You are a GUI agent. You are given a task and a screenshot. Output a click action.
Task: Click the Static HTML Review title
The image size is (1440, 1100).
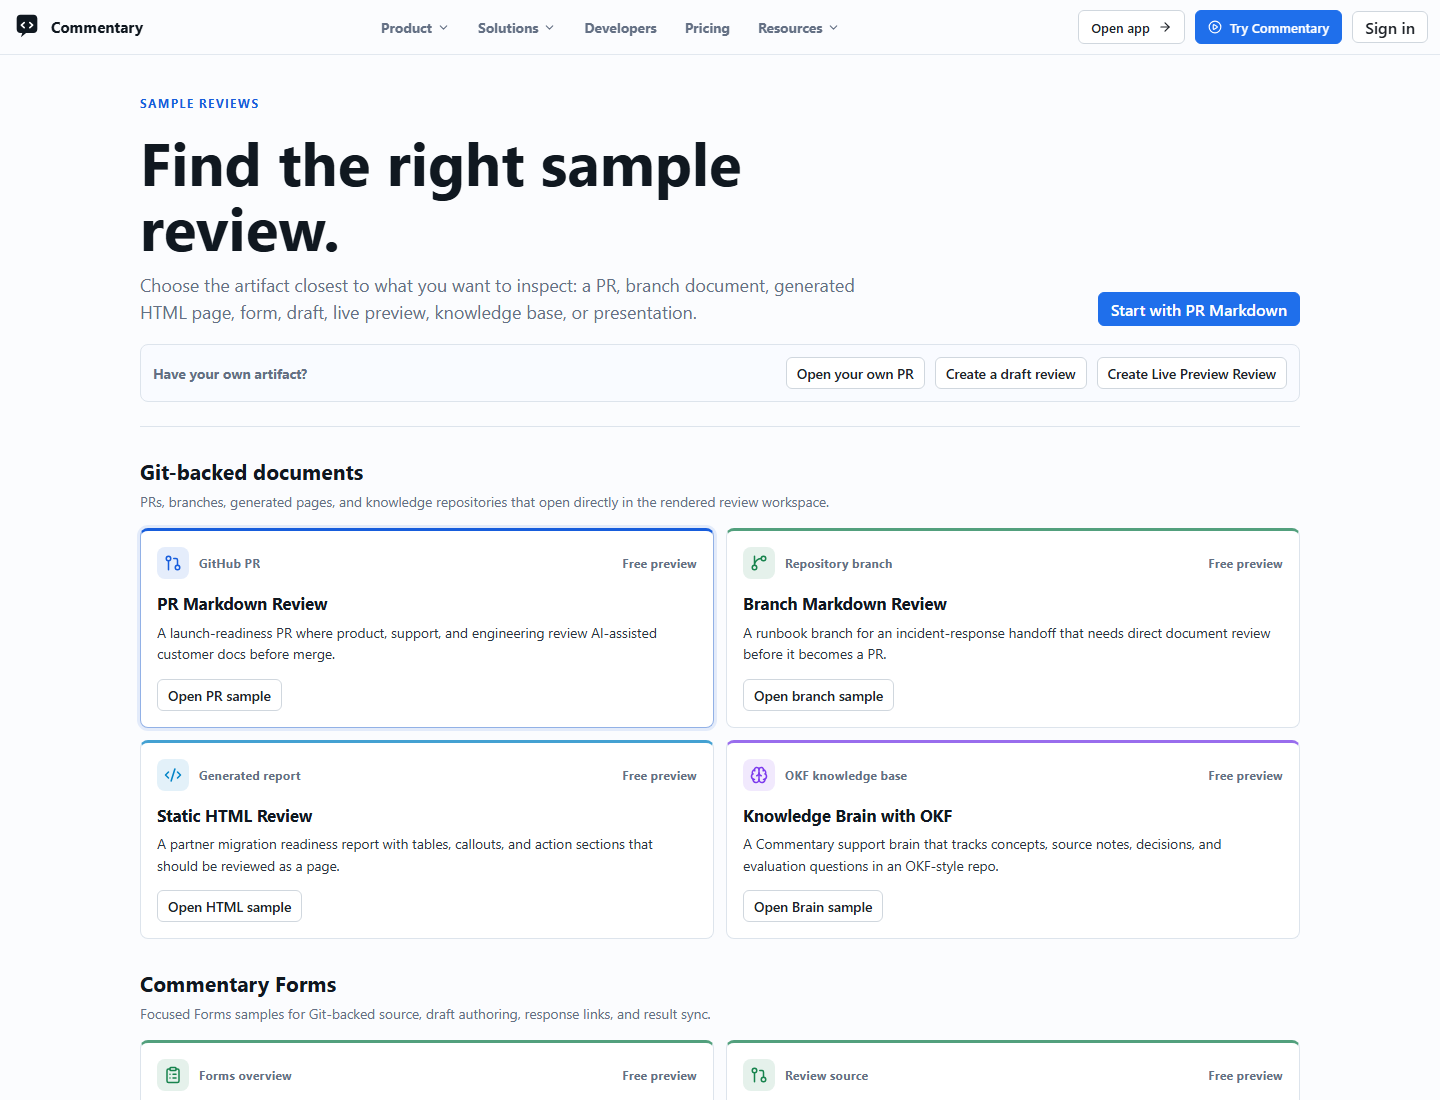tap(234, 816)
